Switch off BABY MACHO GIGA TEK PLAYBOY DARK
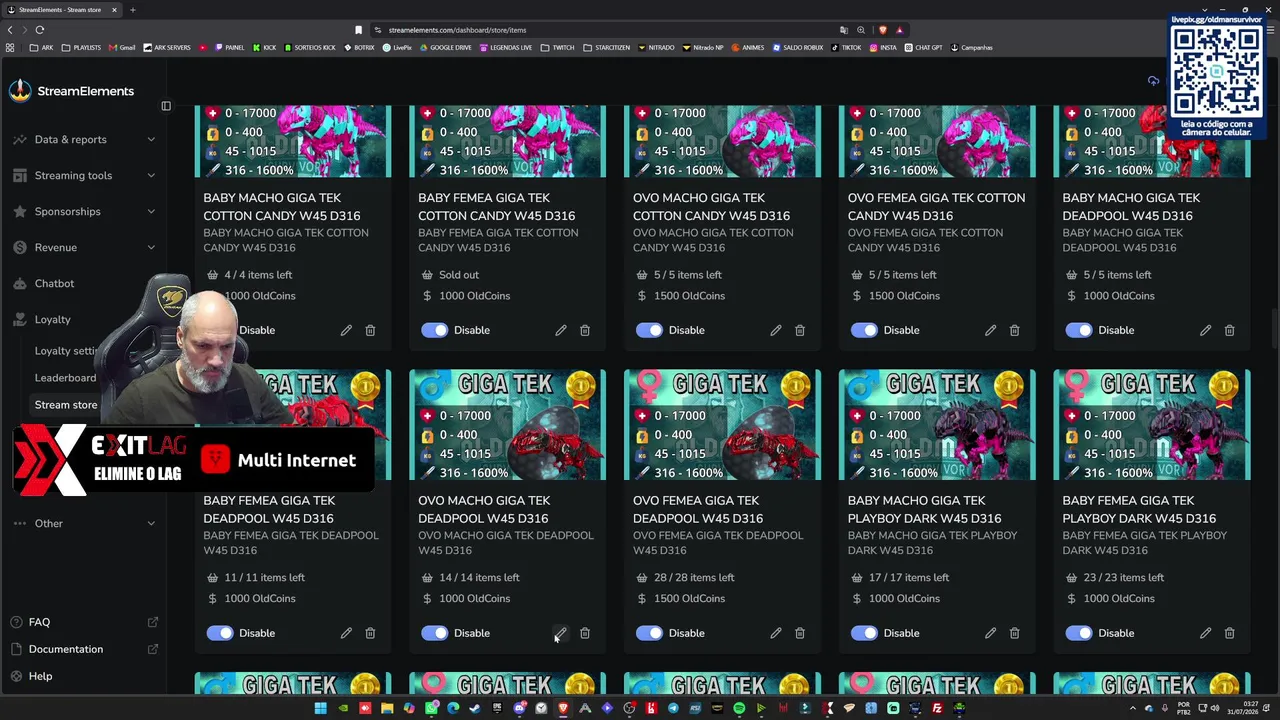 [864, 633]
